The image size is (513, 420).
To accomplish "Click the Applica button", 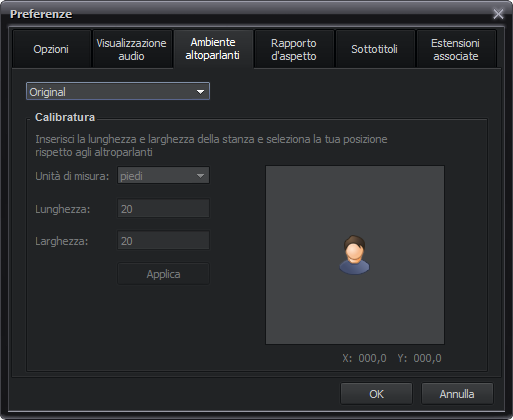I will (x=163, y=274).
